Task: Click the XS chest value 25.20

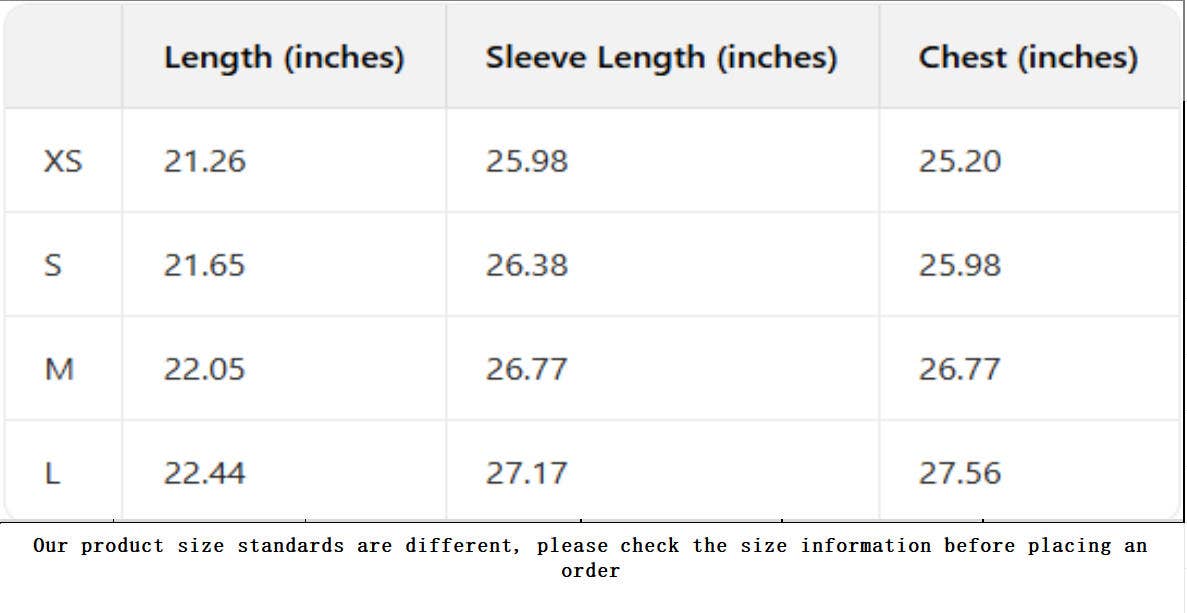Action: [960, 161]
